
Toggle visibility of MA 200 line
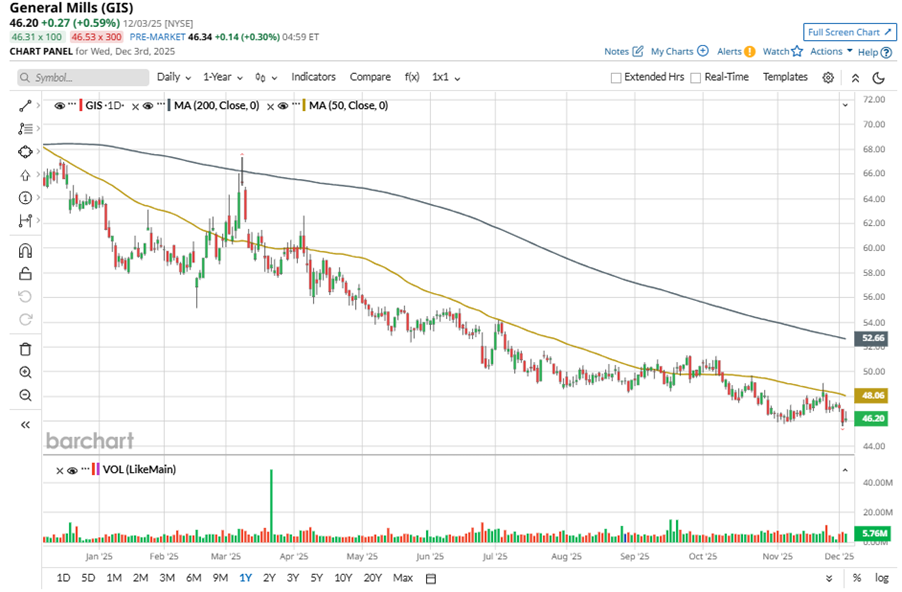pos(148,106)
